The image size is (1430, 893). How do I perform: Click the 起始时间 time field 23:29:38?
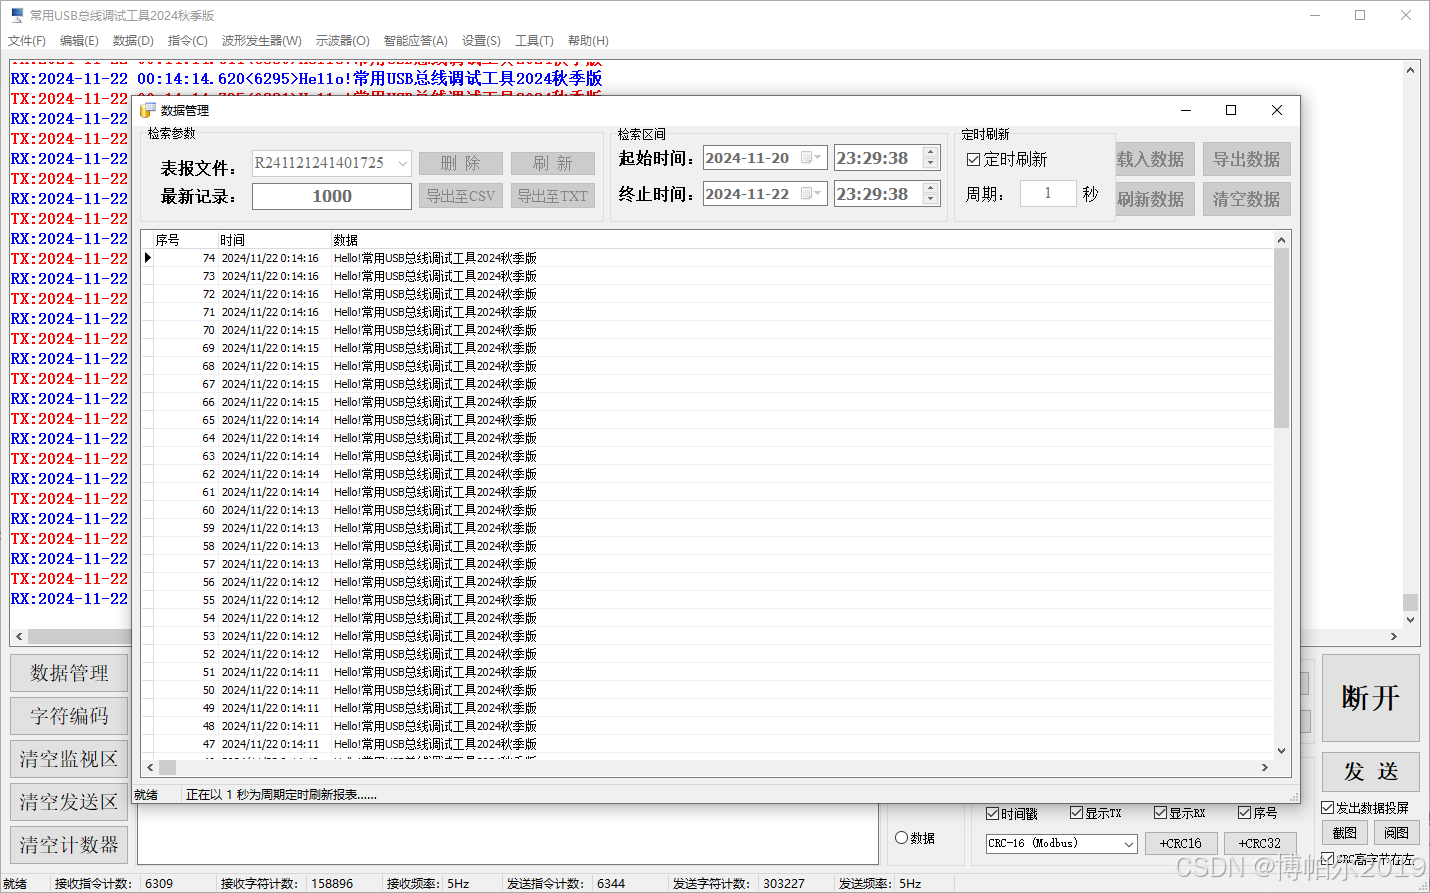point(877,158)
